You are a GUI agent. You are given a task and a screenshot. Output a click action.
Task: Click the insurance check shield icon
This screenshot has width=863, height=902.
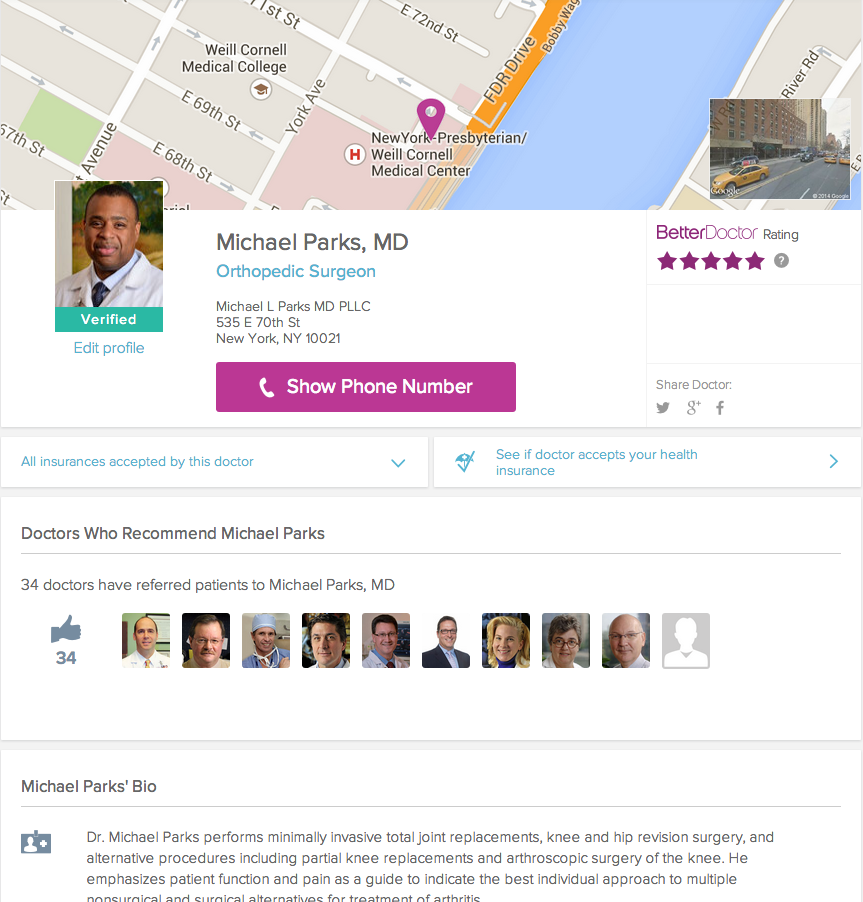tap(464, 462)
